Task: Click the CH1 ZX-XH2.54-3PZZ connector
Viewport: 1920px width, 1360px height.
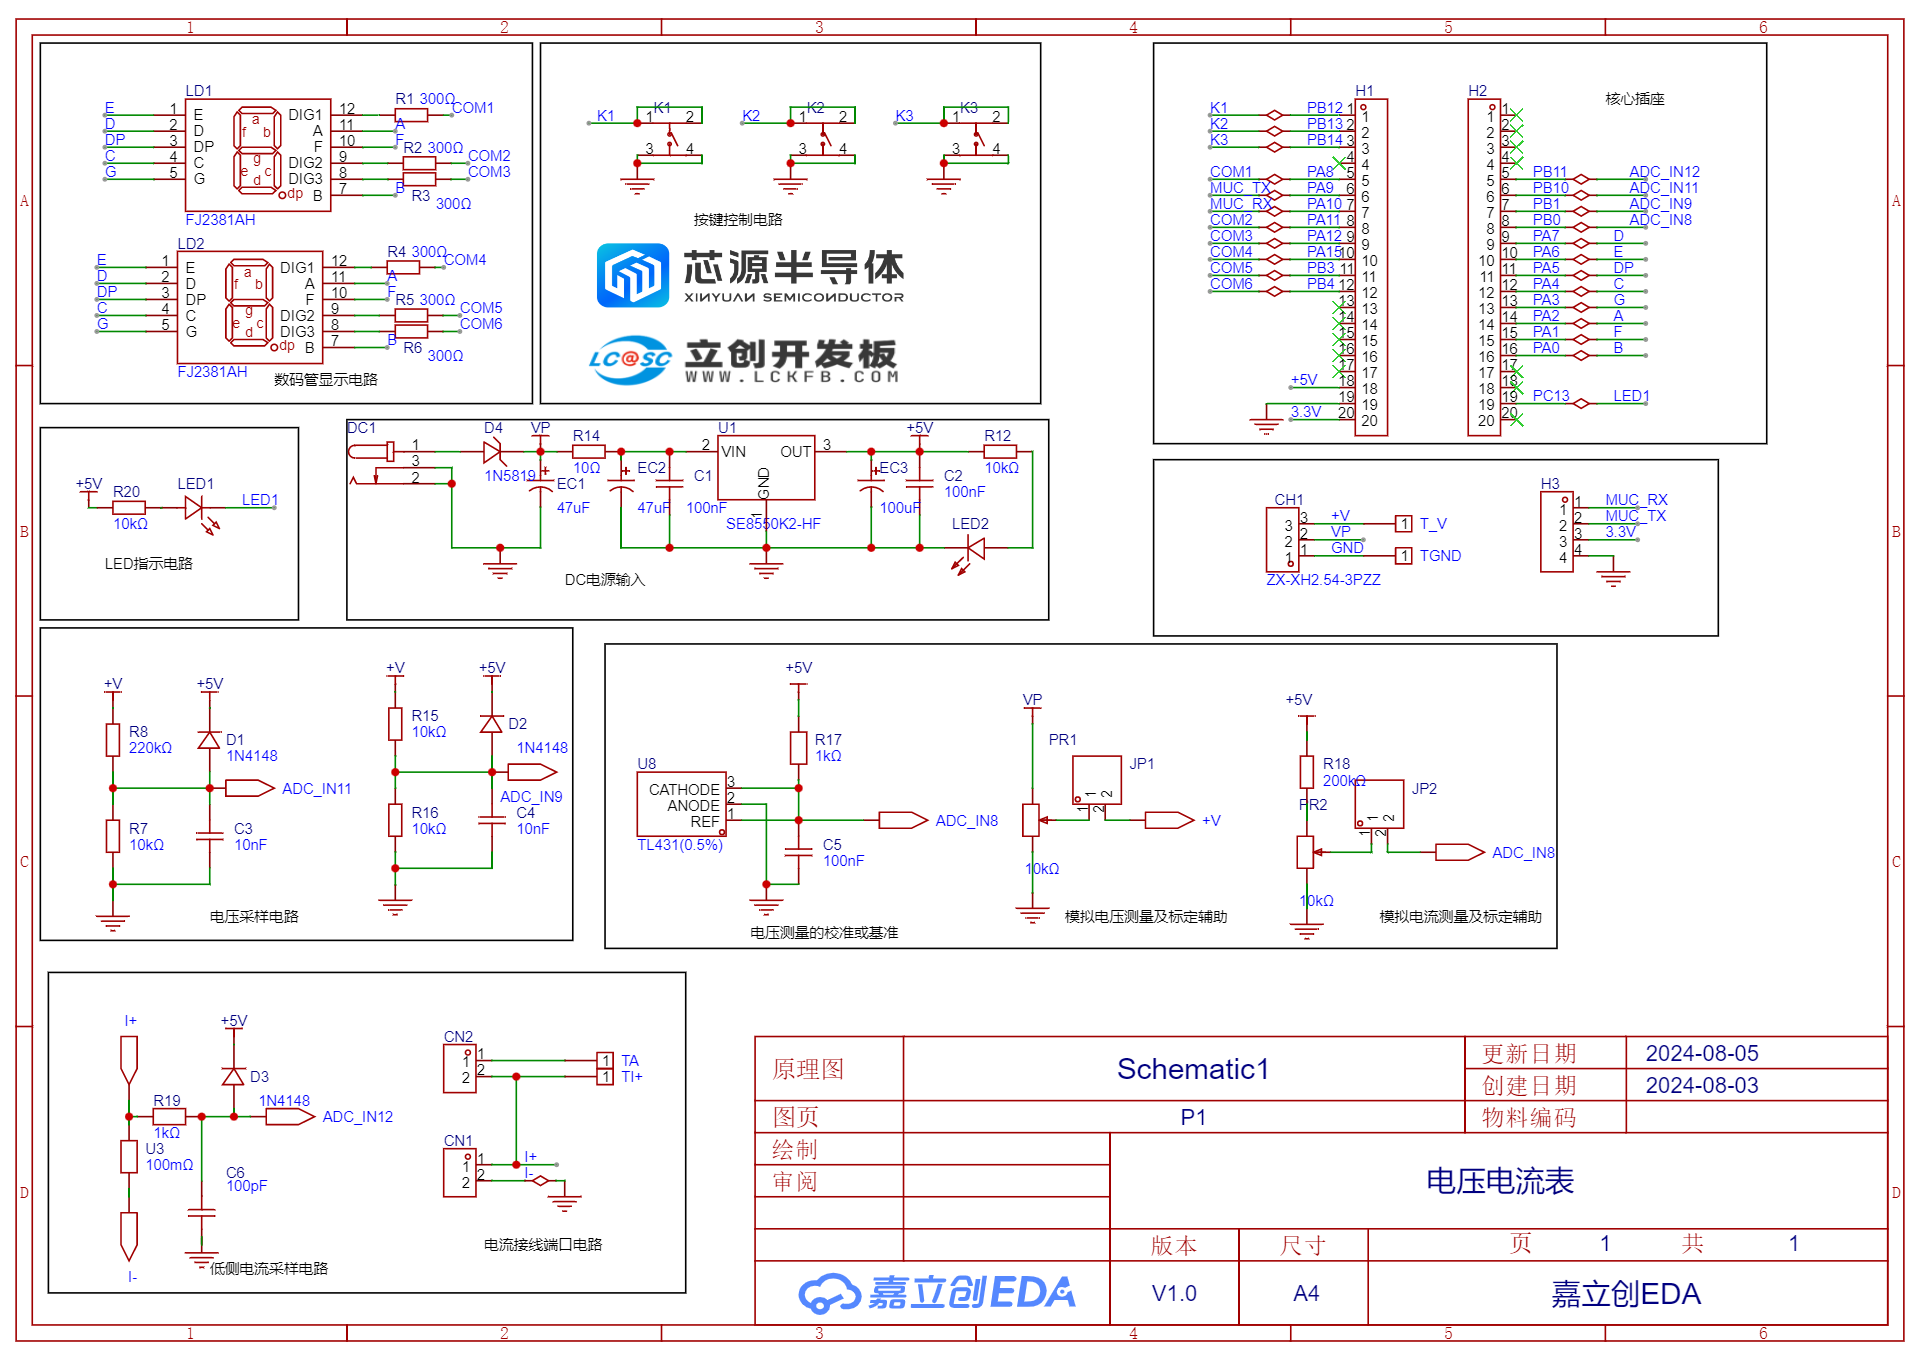Action: tap(1283, 540)
